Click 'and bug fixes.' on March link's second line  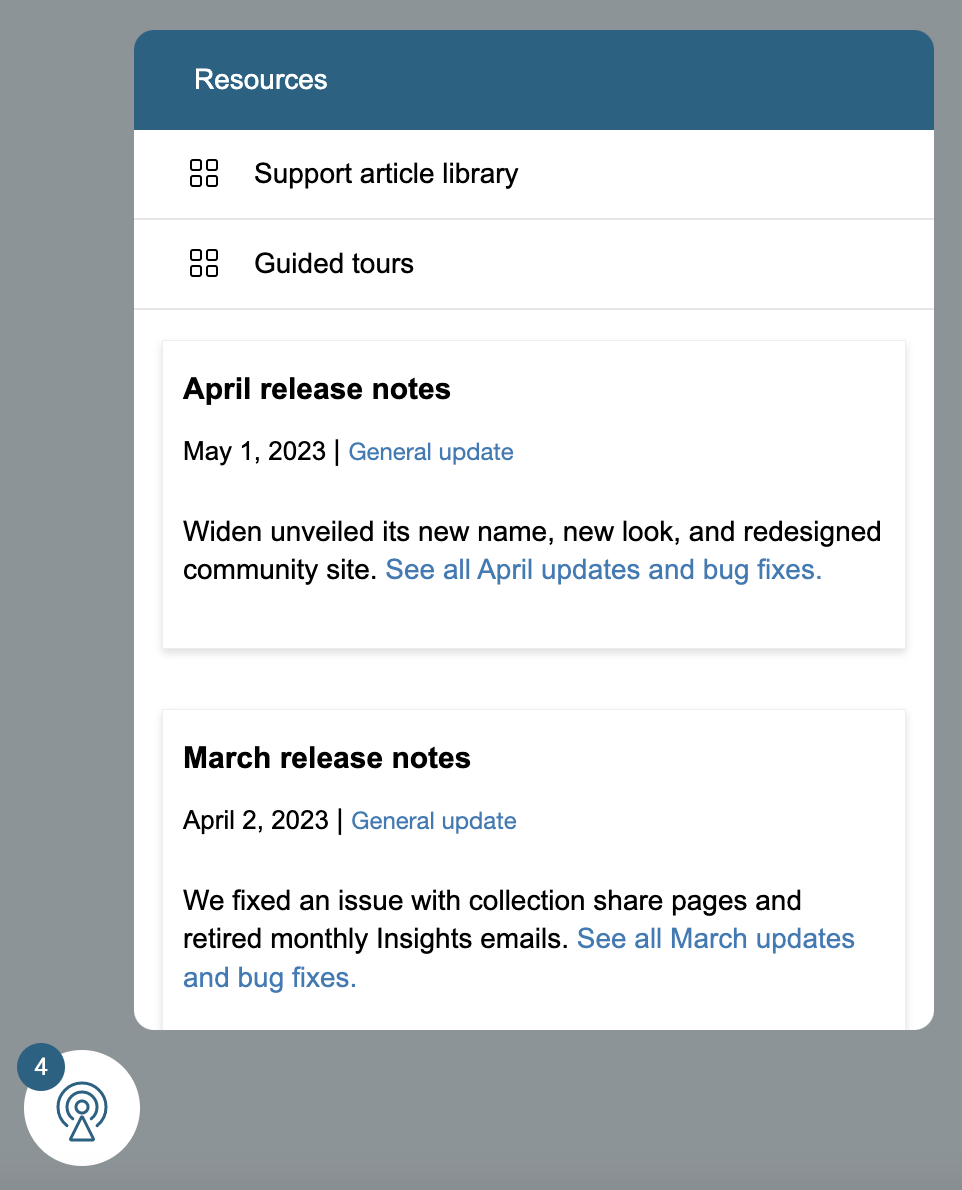tap(269, 978)
